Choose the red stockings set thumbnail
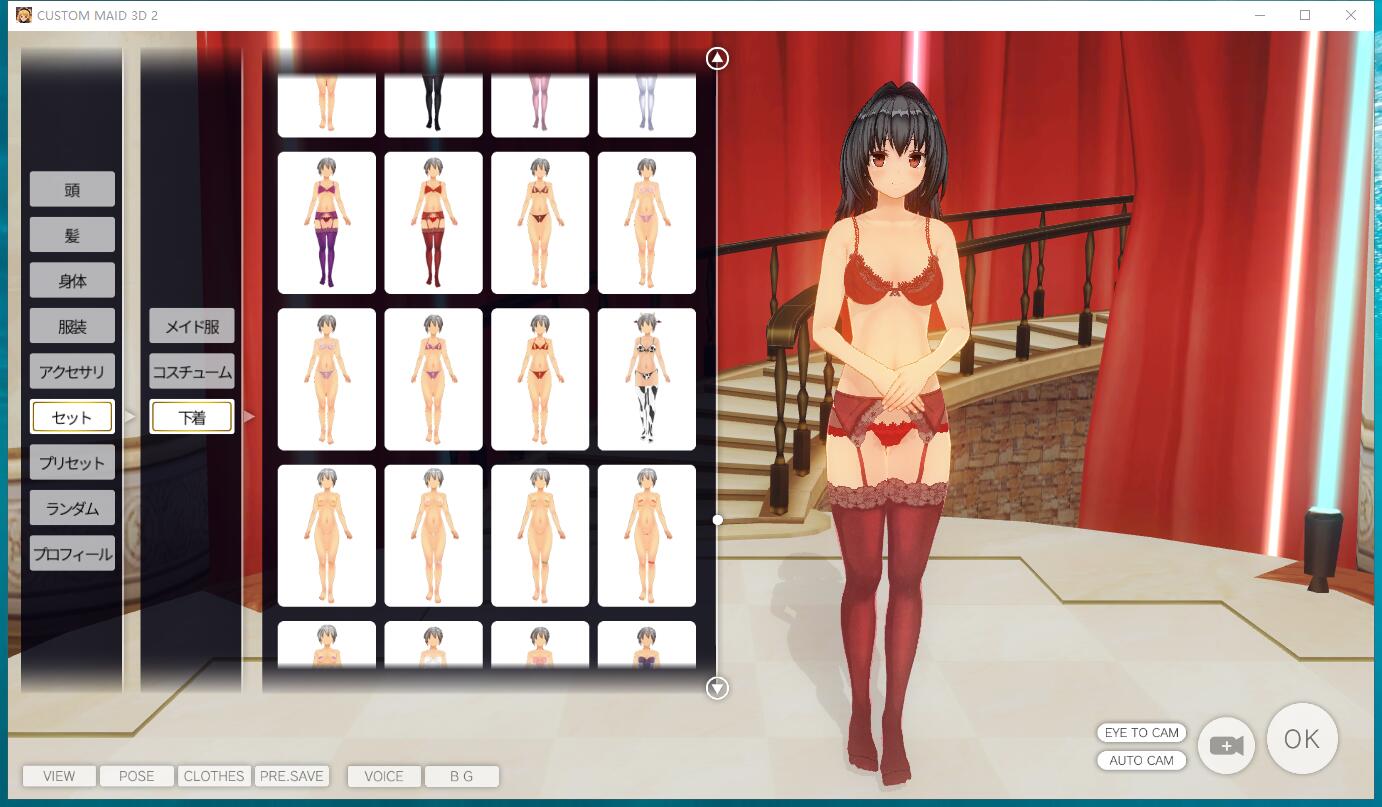Viewport: 1382px width, 807px height. (x=433, y=223)
